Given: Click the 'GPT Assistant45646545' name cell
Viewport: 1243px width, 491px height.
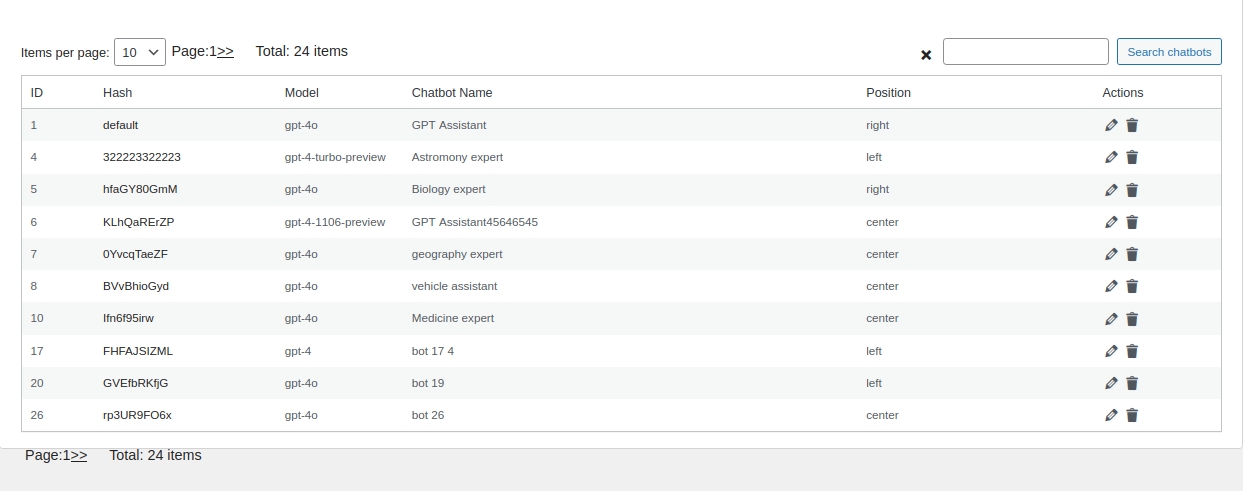Looking at the screenshot, I should (475, 222).
